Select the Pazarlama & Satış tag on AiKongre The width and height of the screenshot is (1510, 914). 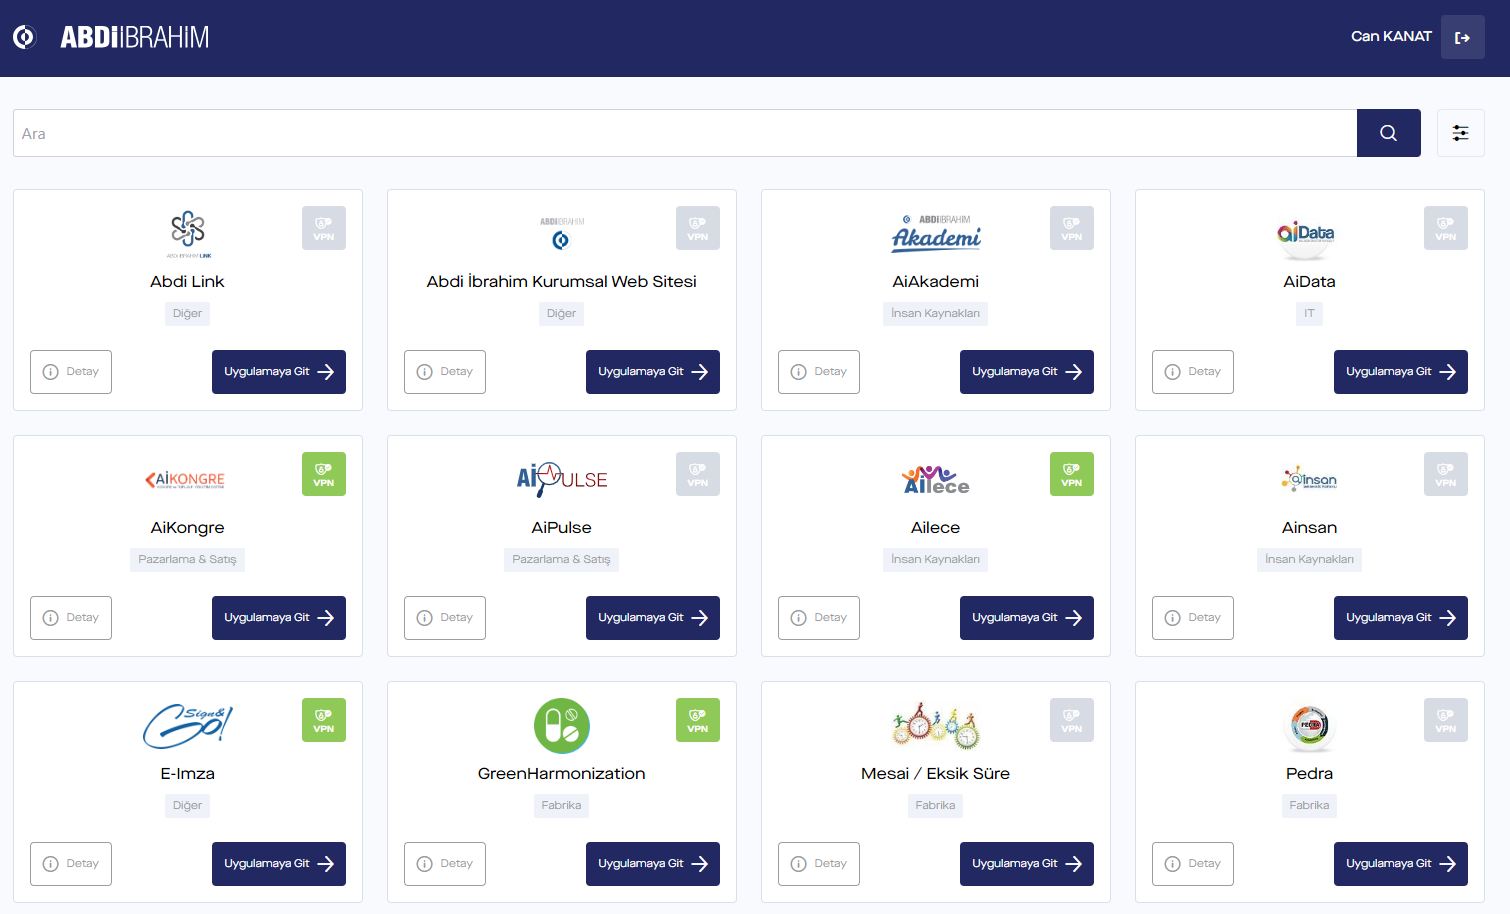(187, 559)
